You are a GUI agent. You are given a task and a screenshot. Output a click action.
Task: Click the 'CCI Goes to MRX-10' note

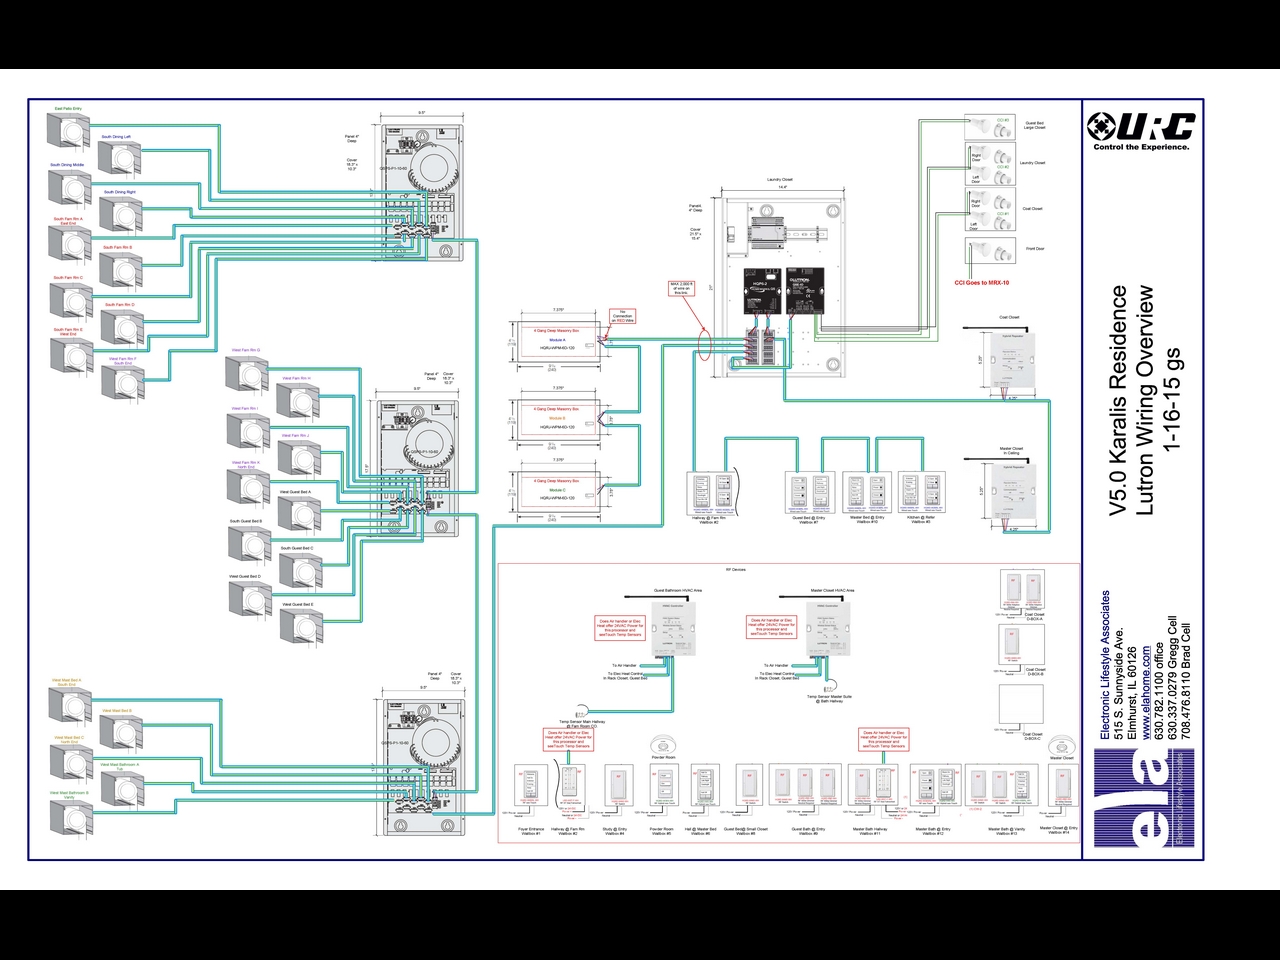tap(981, 283)
